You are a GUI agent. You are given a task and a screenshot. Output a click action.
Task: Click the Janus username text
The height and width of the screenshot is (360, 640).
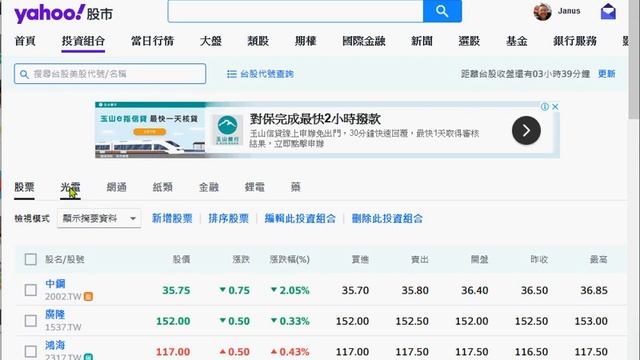[x=569, y=11]
